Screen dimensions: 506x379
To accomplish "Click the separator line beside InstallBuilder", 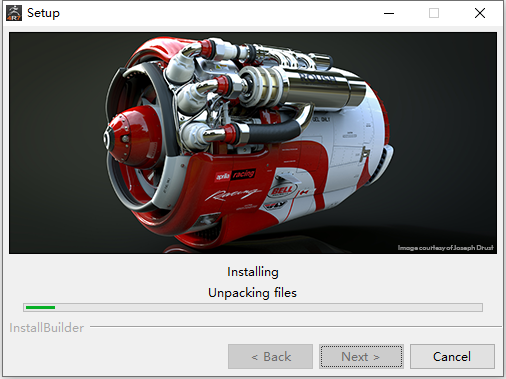I will tap(296, 327).
